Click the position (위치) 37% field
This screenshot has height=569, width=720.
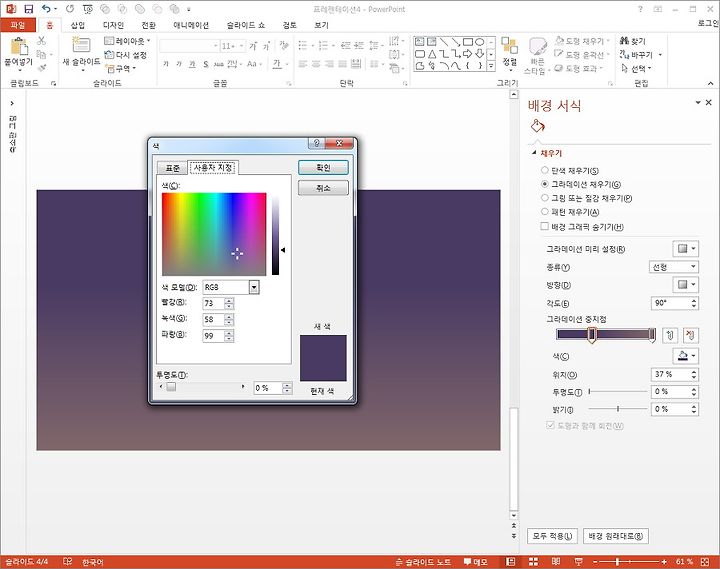pos(670,374)
